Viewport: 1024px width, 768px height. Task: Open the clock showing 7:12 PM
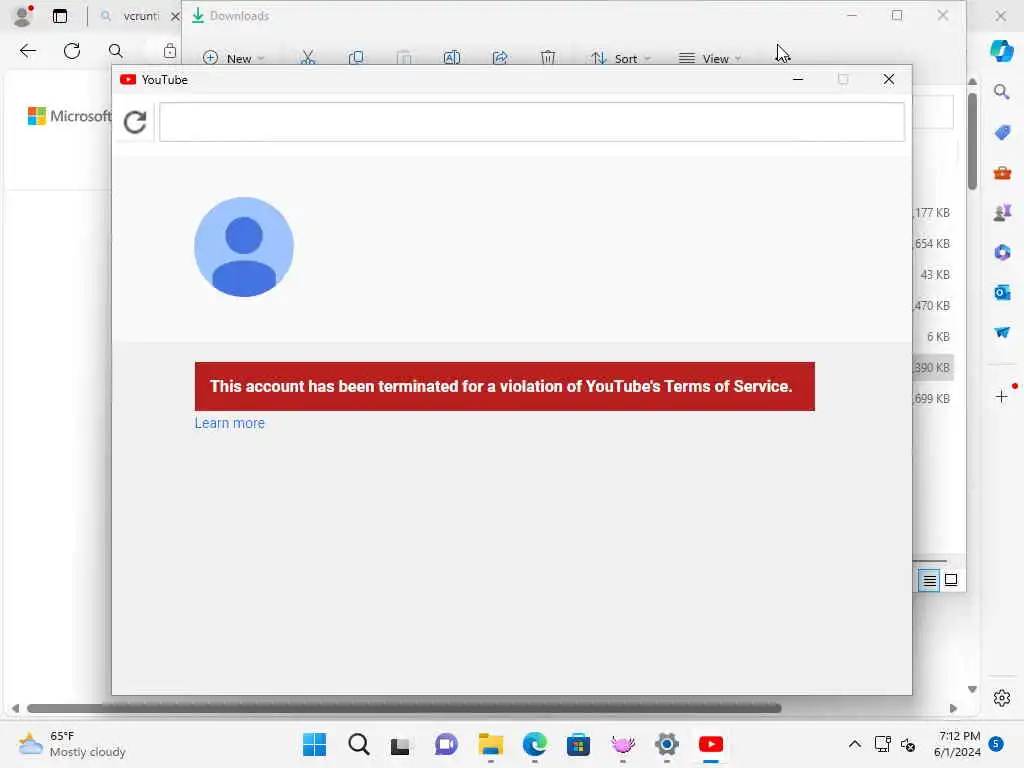pyautogui.click(x=957, y=744)
